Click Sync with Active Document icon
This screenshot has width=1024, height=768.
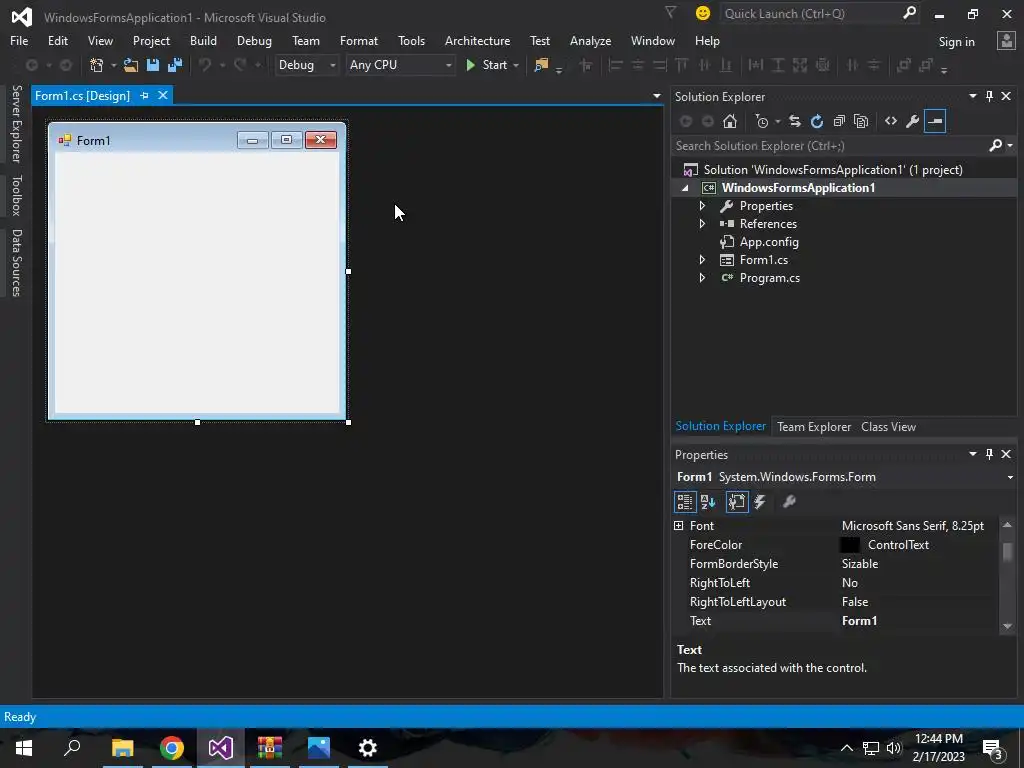(795, 121)
